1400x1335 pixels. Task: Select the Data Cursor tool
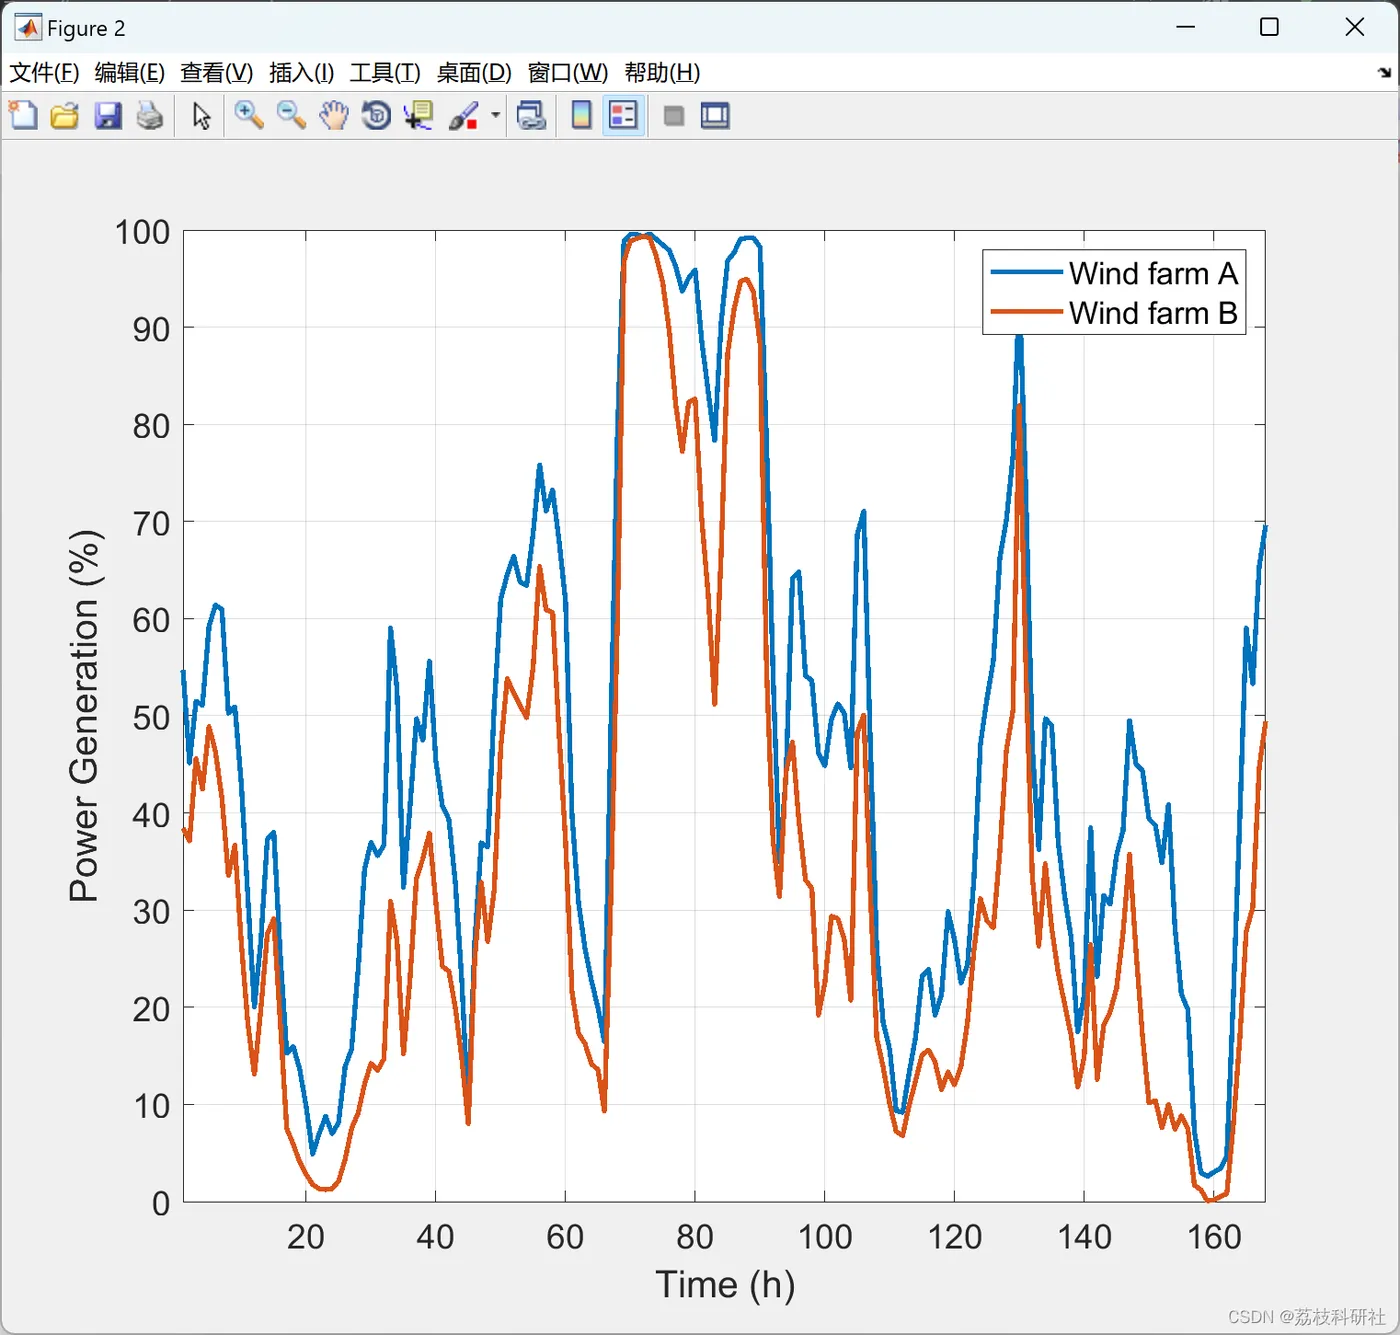click(x=419, y=116)
